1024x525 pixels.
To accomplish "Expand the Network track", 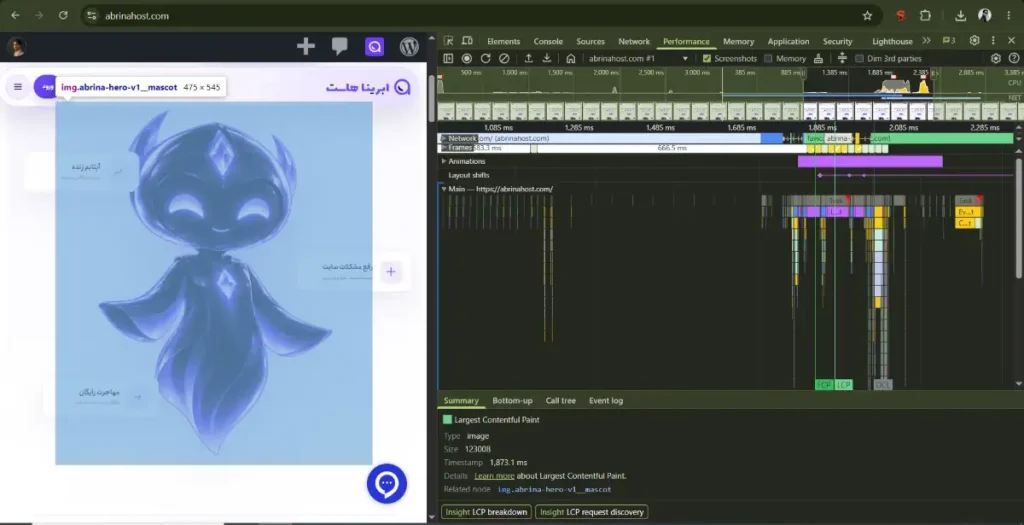I will 444,138.
